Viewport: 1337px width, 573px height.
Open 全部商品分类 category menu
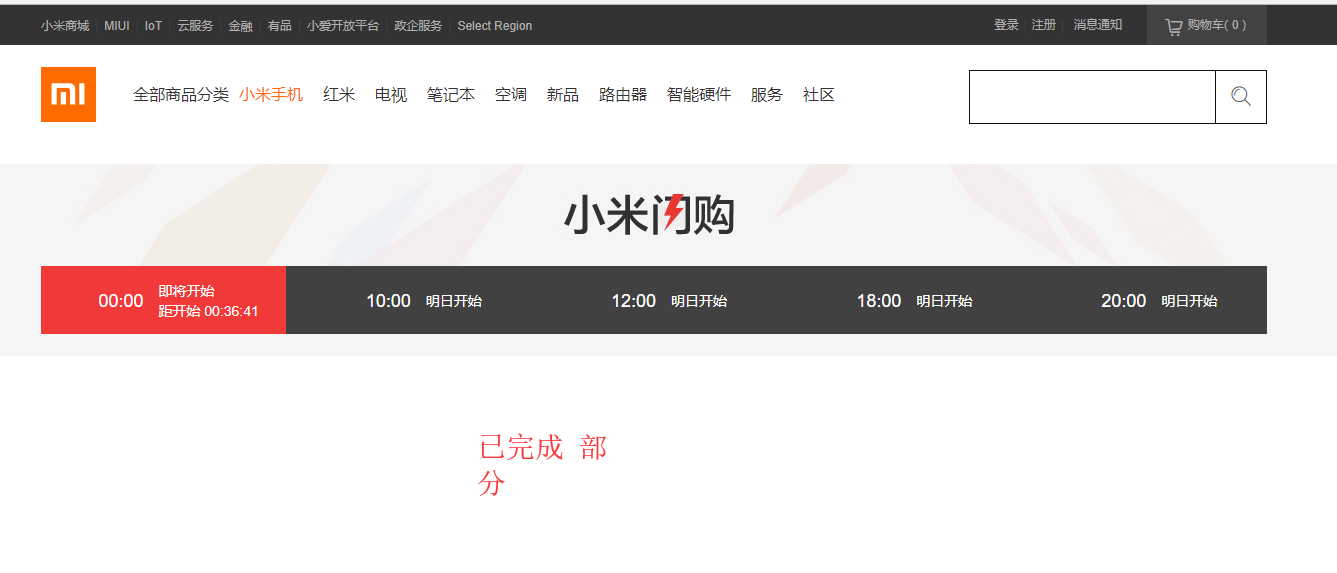pos(181,95)
